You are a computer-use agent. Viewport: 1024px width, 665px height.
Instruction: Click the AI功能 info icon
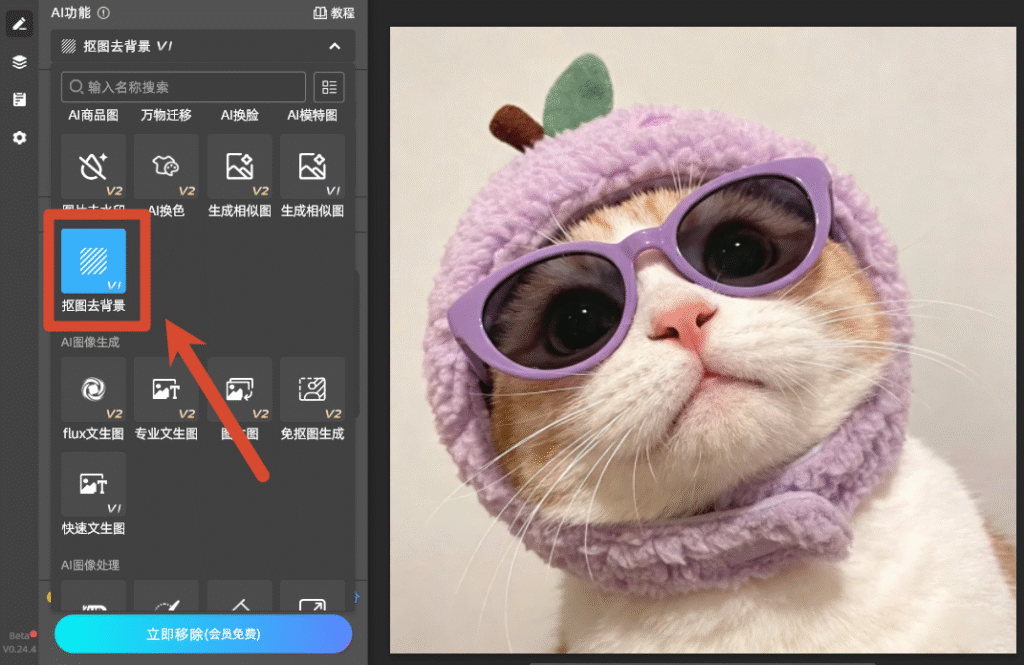[104, 12]
